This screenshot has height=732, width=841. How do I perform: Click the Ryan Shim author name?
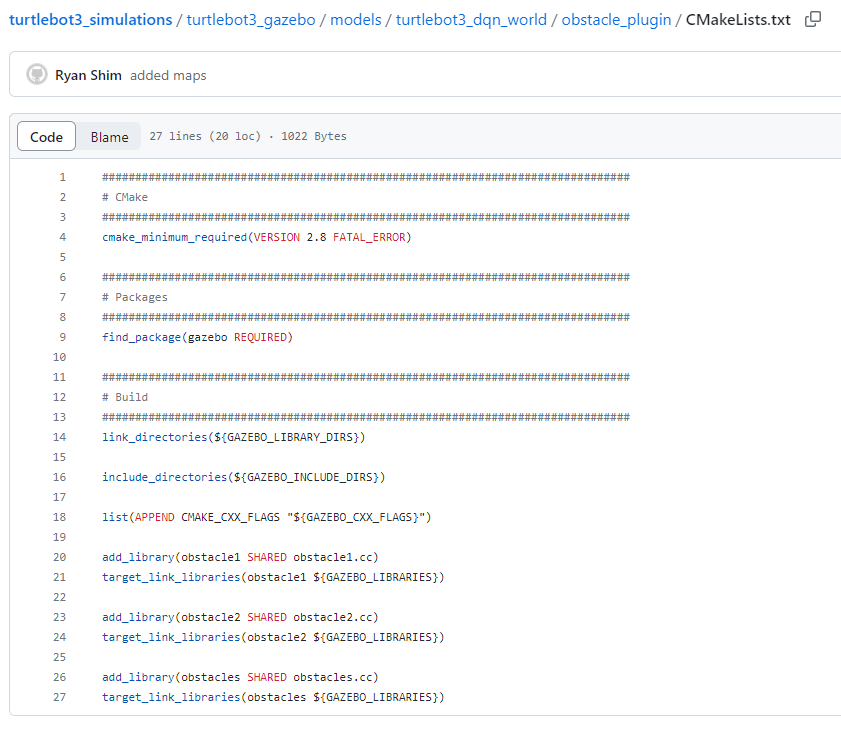tap(88, 75)
